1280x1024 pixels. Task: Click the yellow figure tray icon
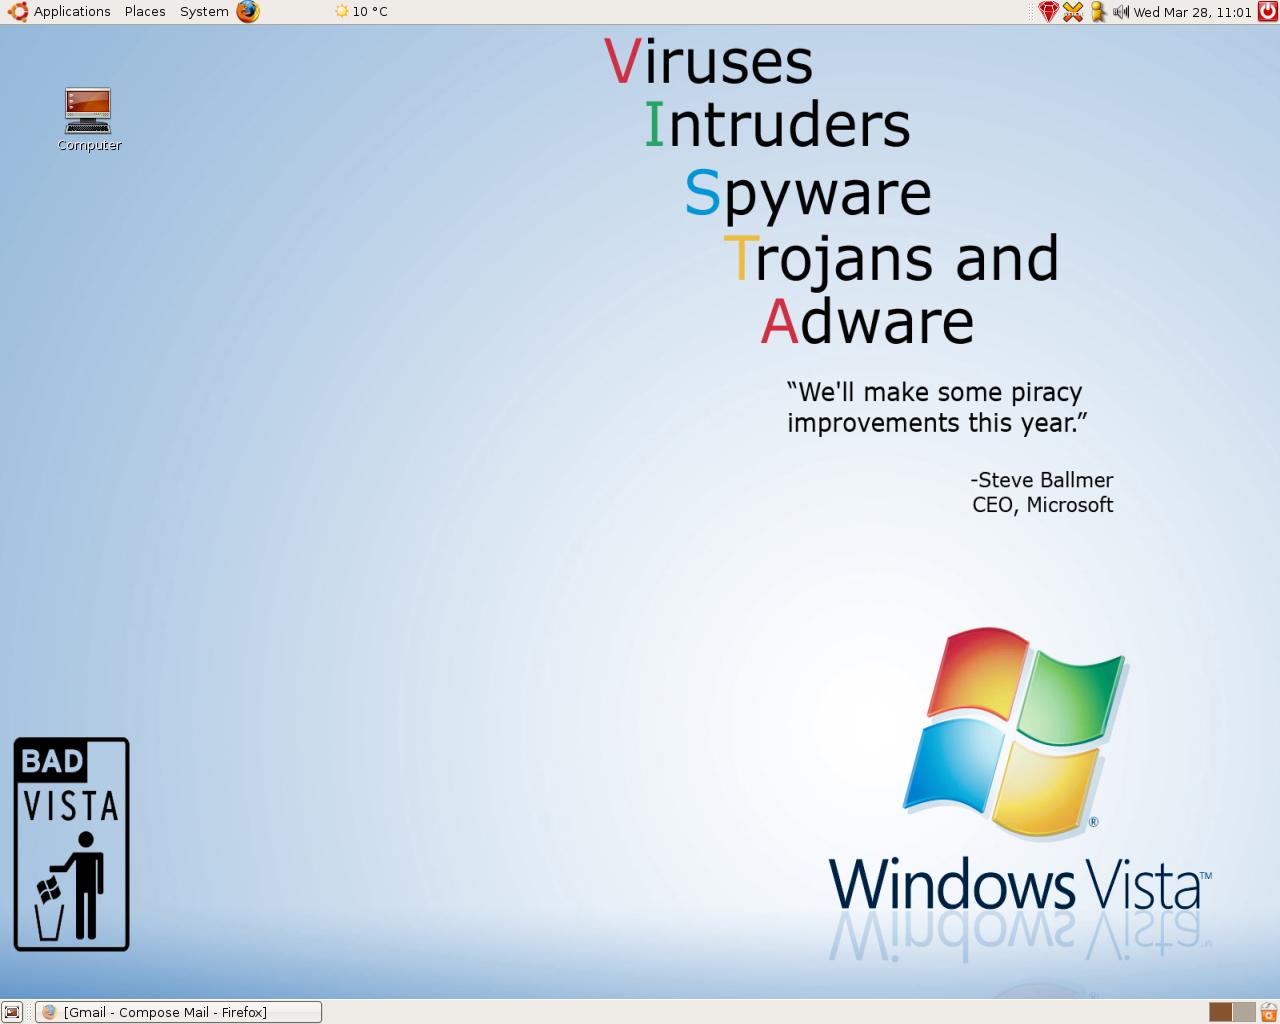click(x=1098, y=12)
